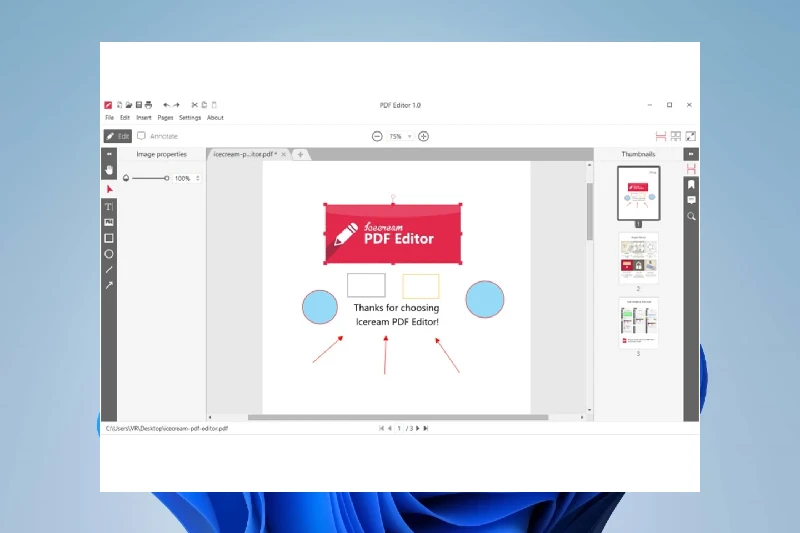Click the right blue circle shape
The image size is (800, 533).
click(485, 299)
